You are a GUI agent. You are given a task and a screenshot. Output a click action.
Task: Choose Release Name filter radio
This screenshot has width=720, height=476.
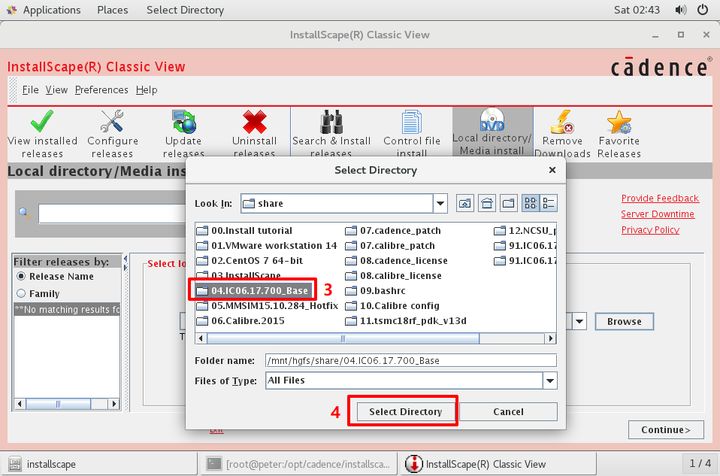click(21, 276)
